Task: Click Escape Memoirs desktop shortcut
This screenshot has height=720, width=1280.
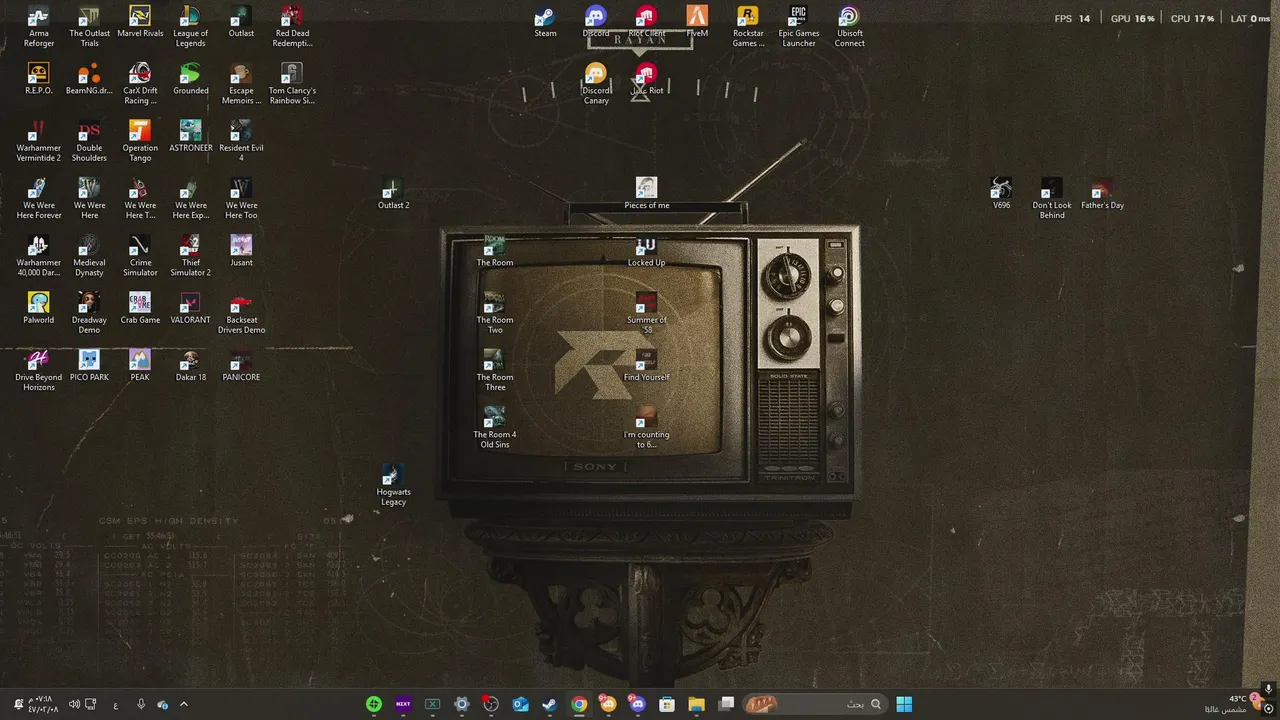Action: coord(241,84)
